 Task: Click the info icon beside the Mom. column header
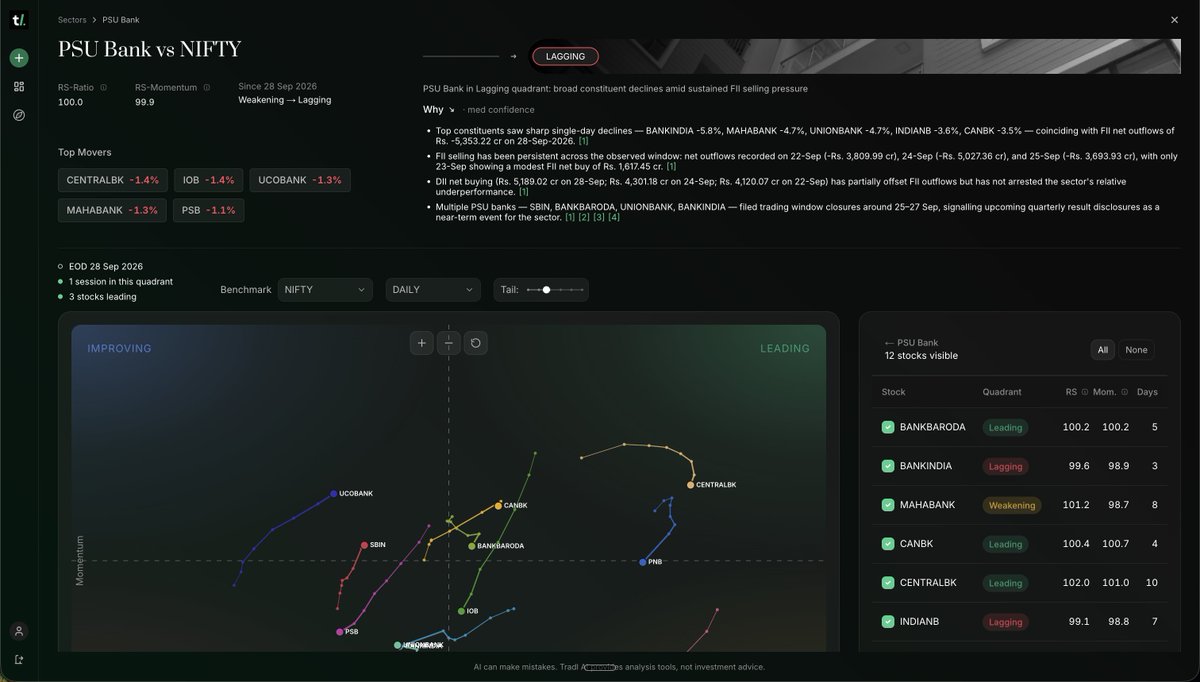click(1125, 392)
